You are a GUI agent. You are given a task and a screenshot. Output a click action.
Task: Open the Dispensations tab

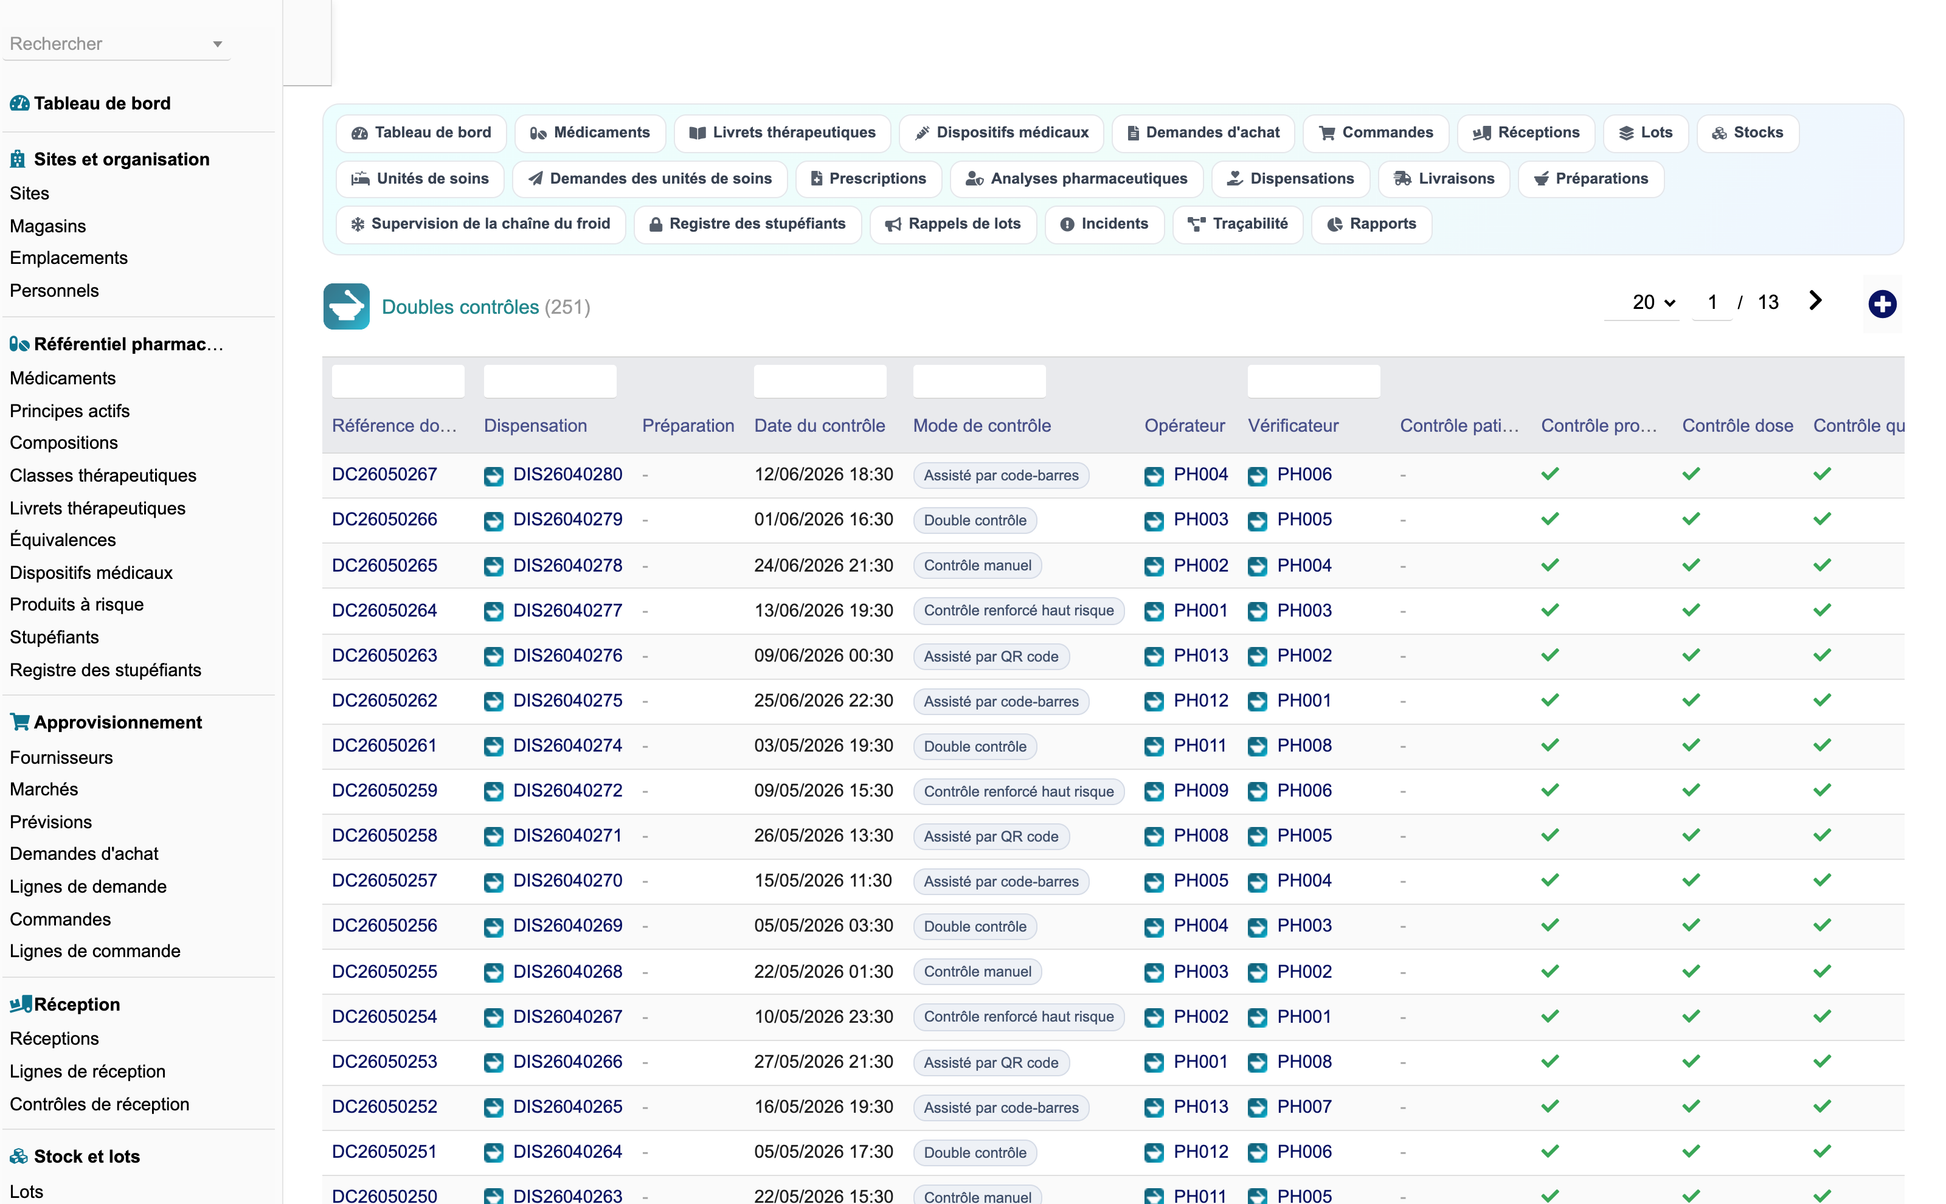1290,179
